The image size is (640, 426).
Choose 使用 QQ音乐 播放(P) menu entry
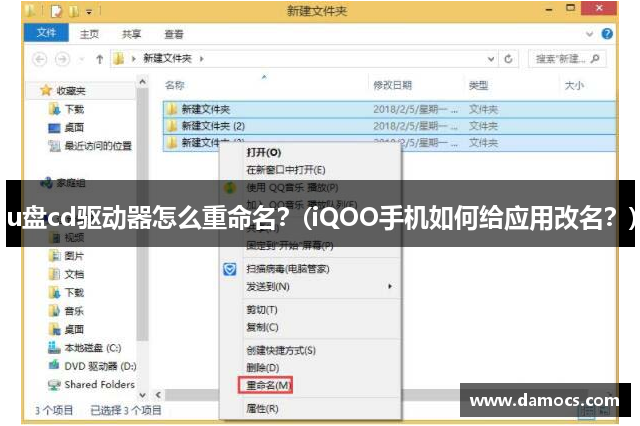[292, 188]
